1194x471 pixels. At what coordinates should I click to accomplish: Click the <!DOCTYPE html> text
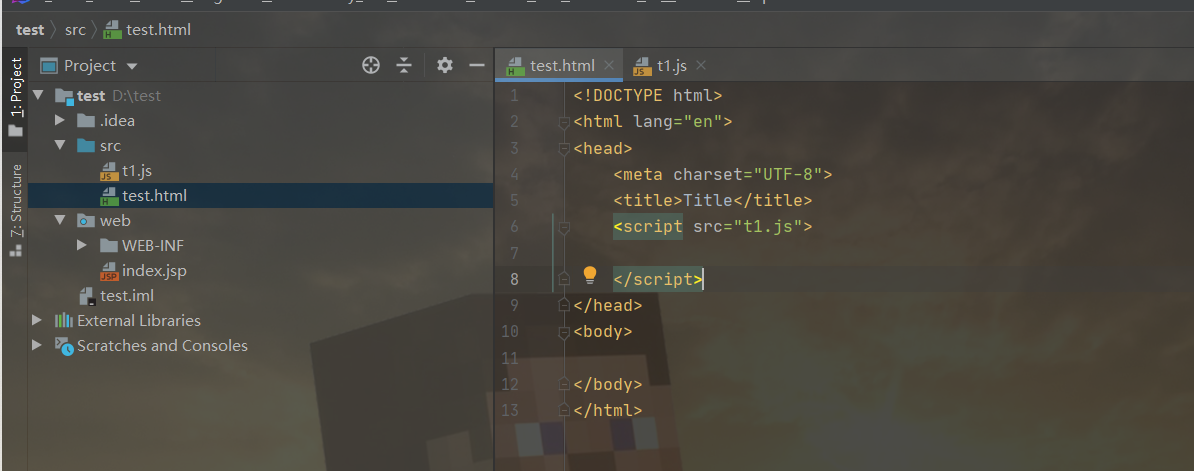click(x=647, y=96)
